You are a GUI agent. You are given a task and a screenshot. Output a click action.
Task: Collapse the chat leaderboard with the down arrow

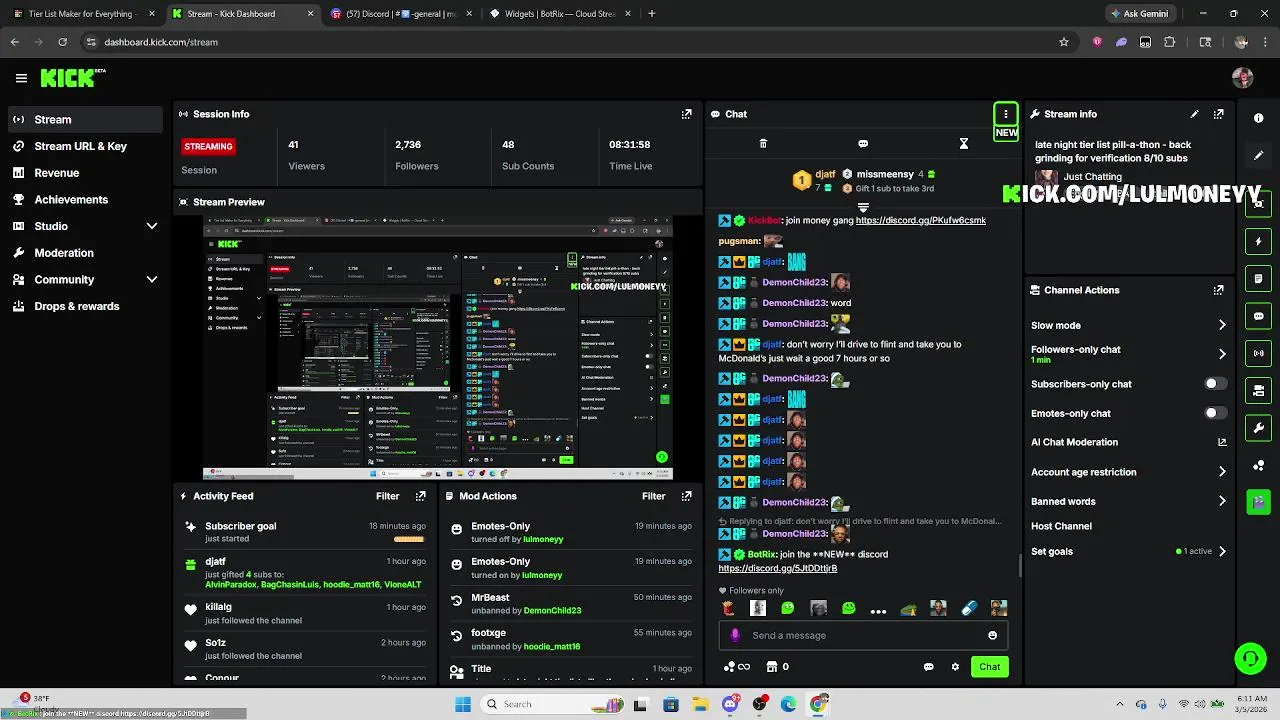point(863,207)
